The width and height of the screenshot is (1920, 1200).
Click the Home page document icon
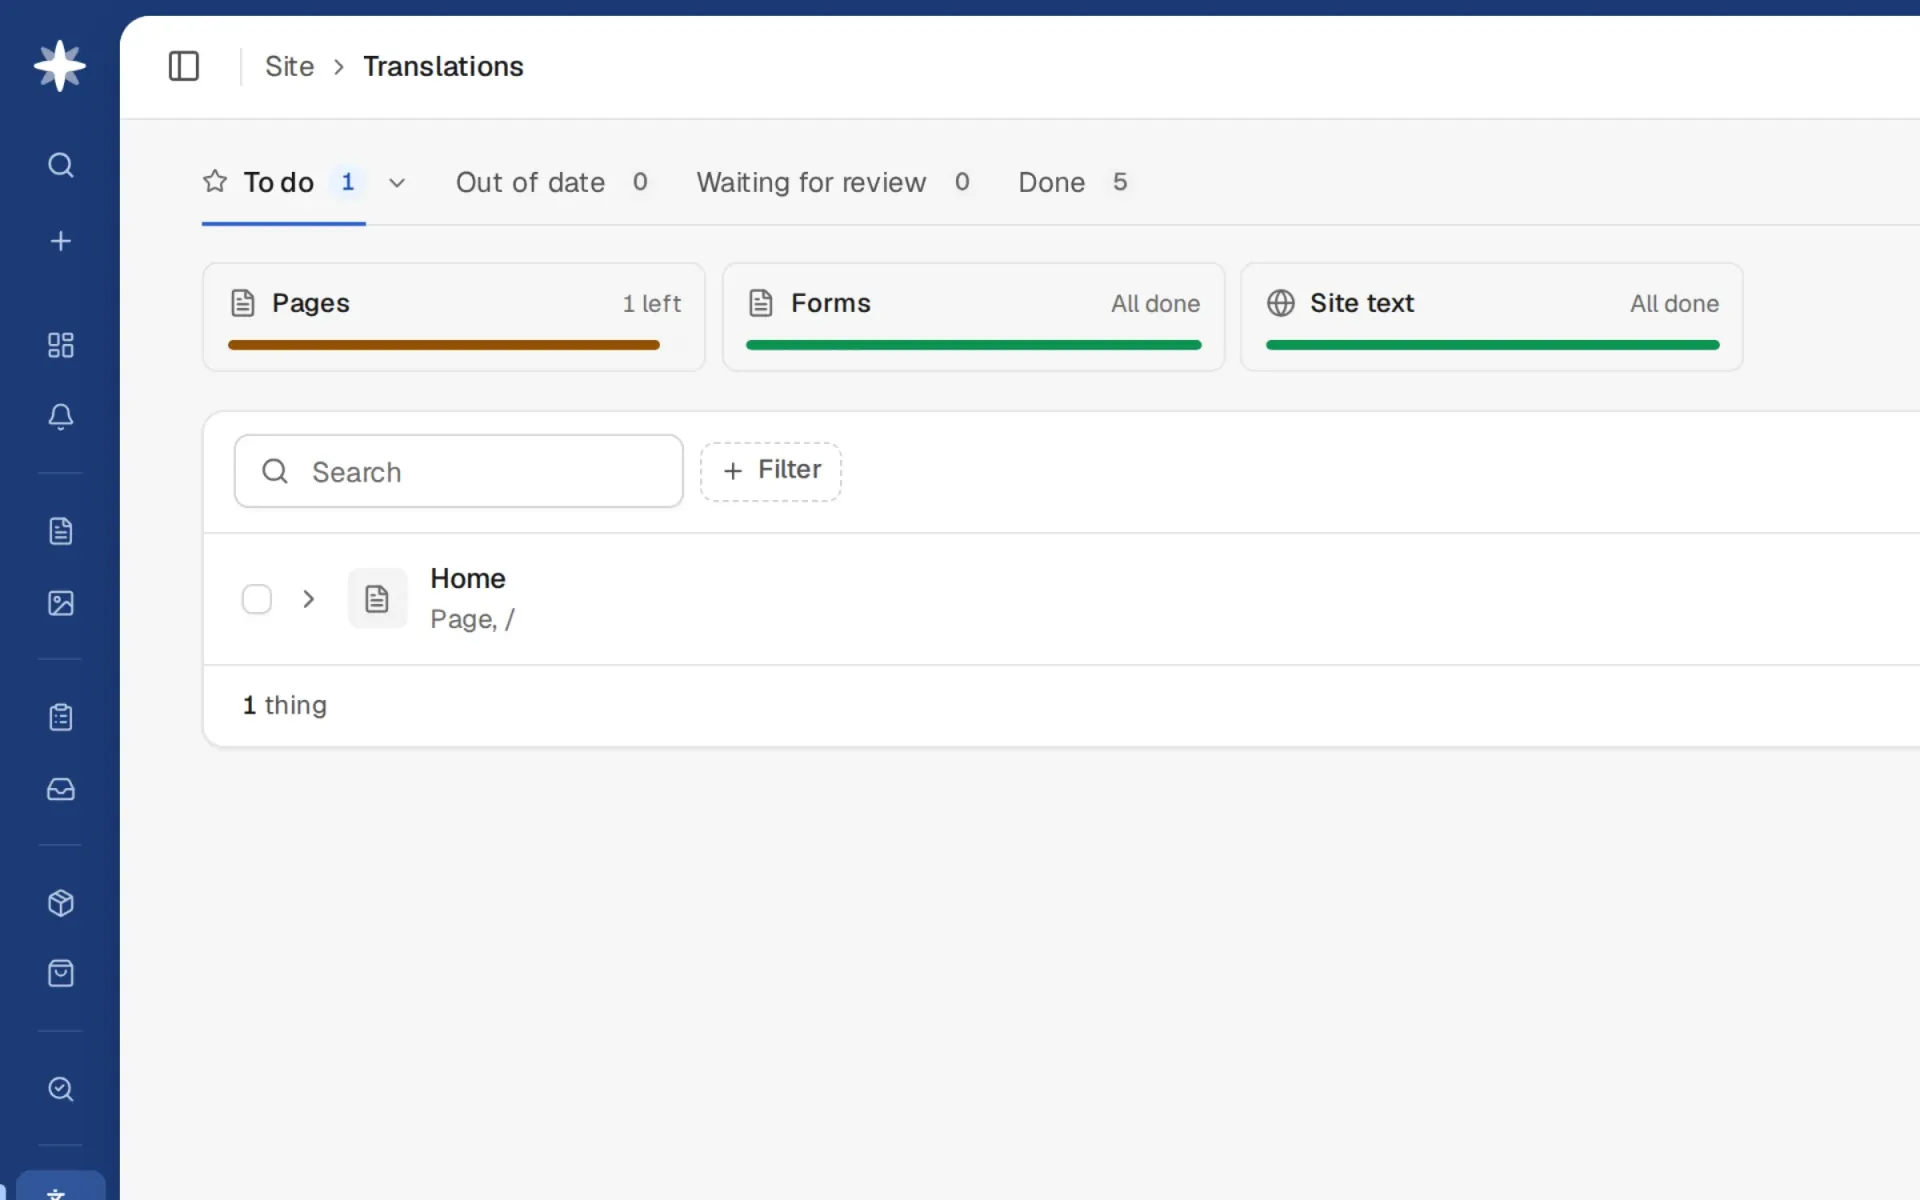pyautogui.click(x=377, y=598)
